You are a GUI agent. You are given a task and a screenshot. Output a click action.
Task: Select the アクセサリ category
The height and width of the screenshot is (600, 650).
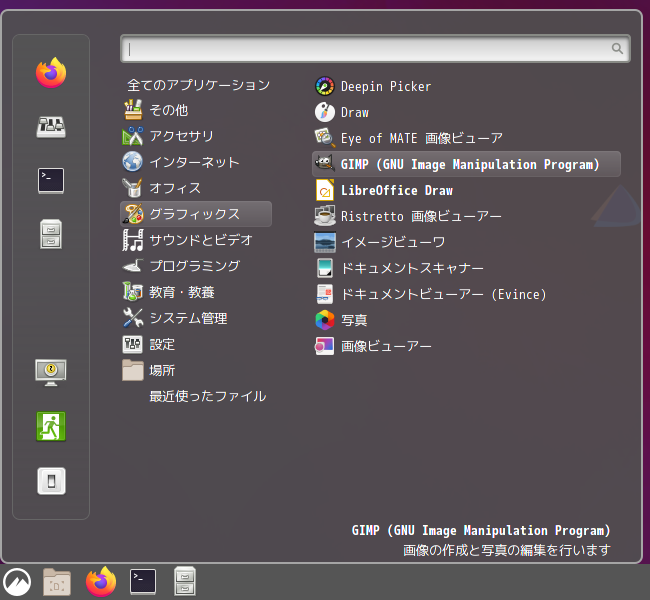pyautogui.click(x=196, y=136)
